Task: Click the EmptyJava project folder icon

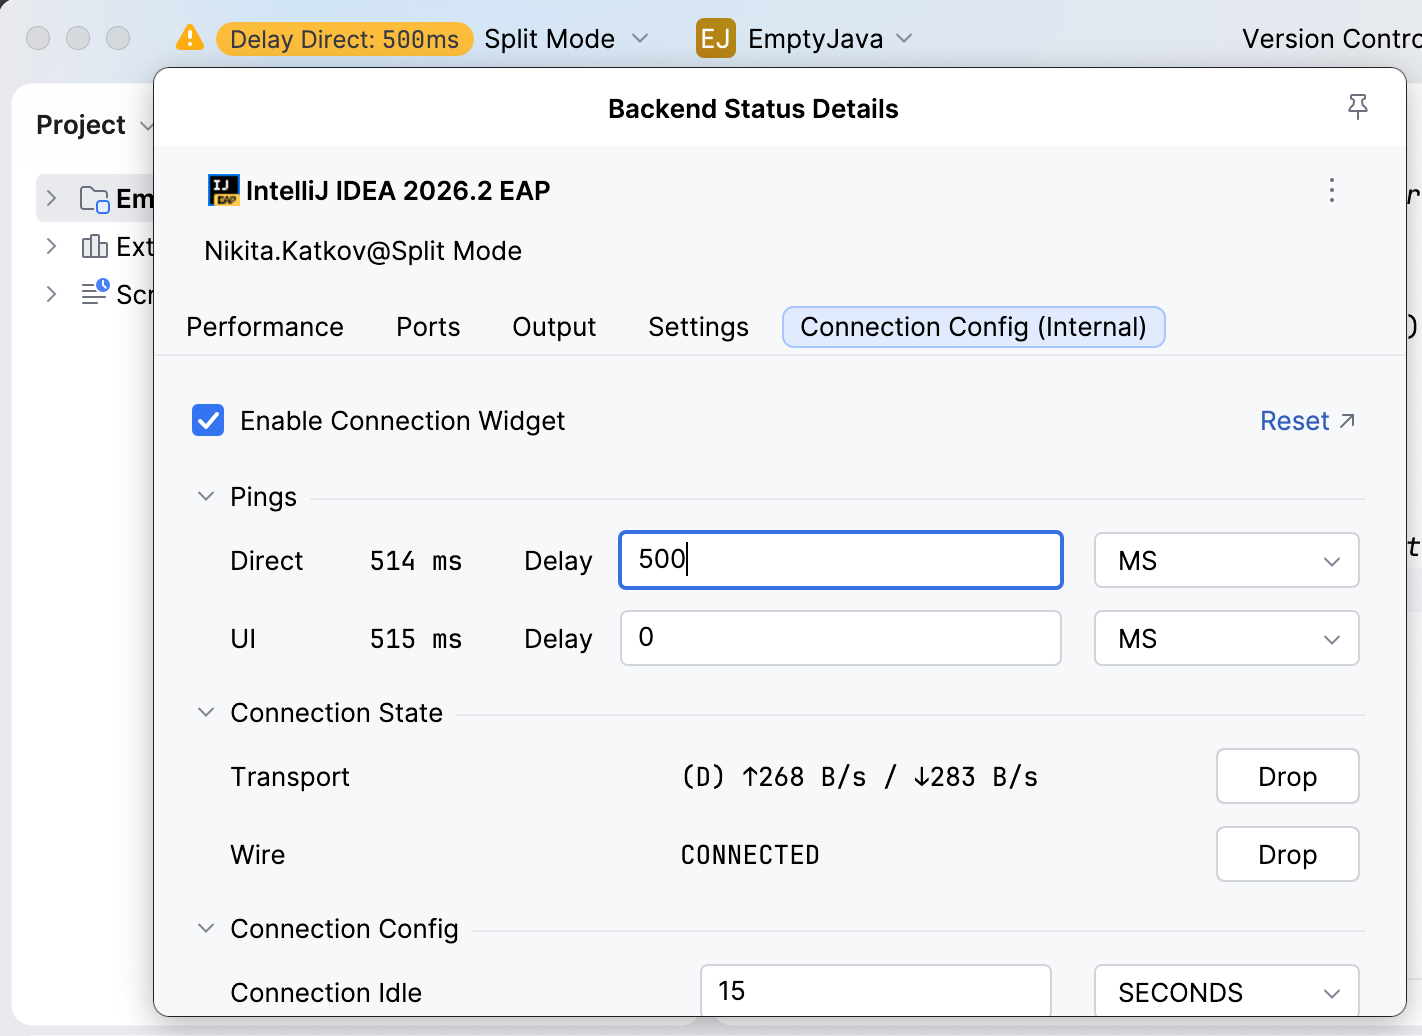Action: (x=94, y=198)
